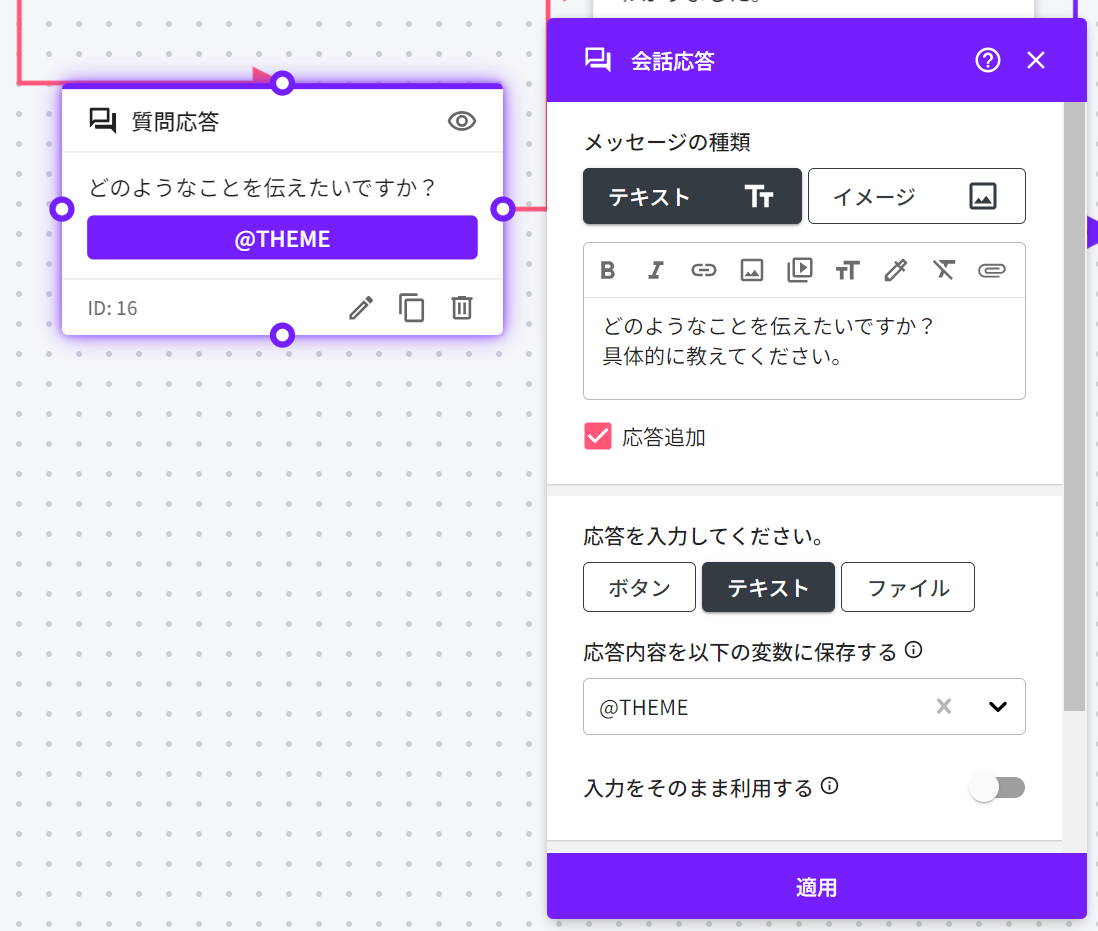Choose ファイル as the response type
Viewport: 1098px width, 931px height.
tap(907, 587)
